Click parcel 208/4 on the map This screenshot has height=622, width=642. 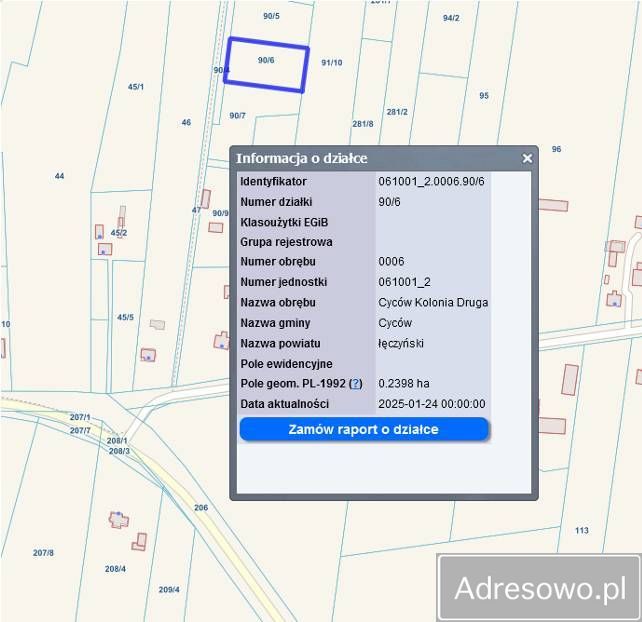(x=115, y=569)
